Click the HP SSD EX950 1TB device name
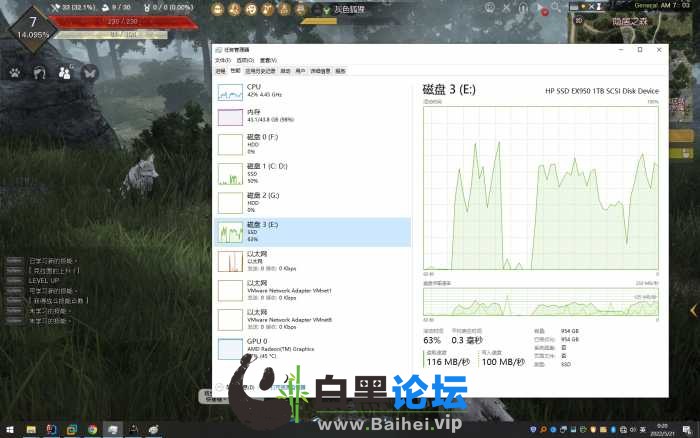The width and height of the screenshot is (700, 438). tap(602, 91)
